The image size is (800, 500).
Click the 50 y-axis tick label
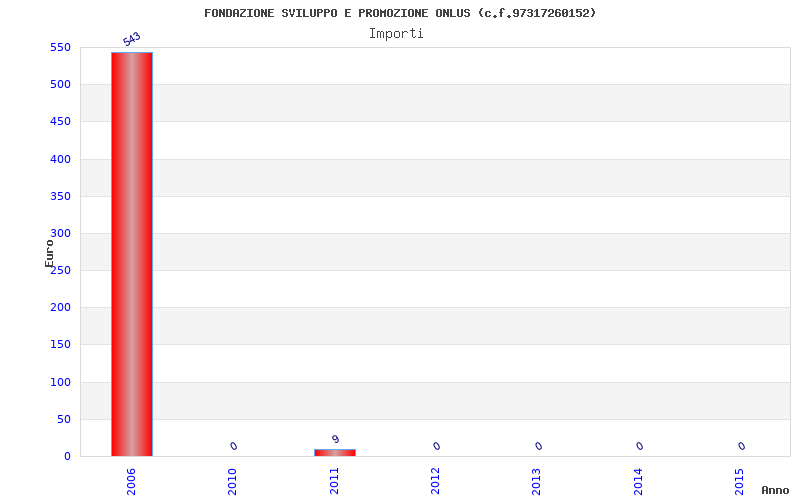64,419
